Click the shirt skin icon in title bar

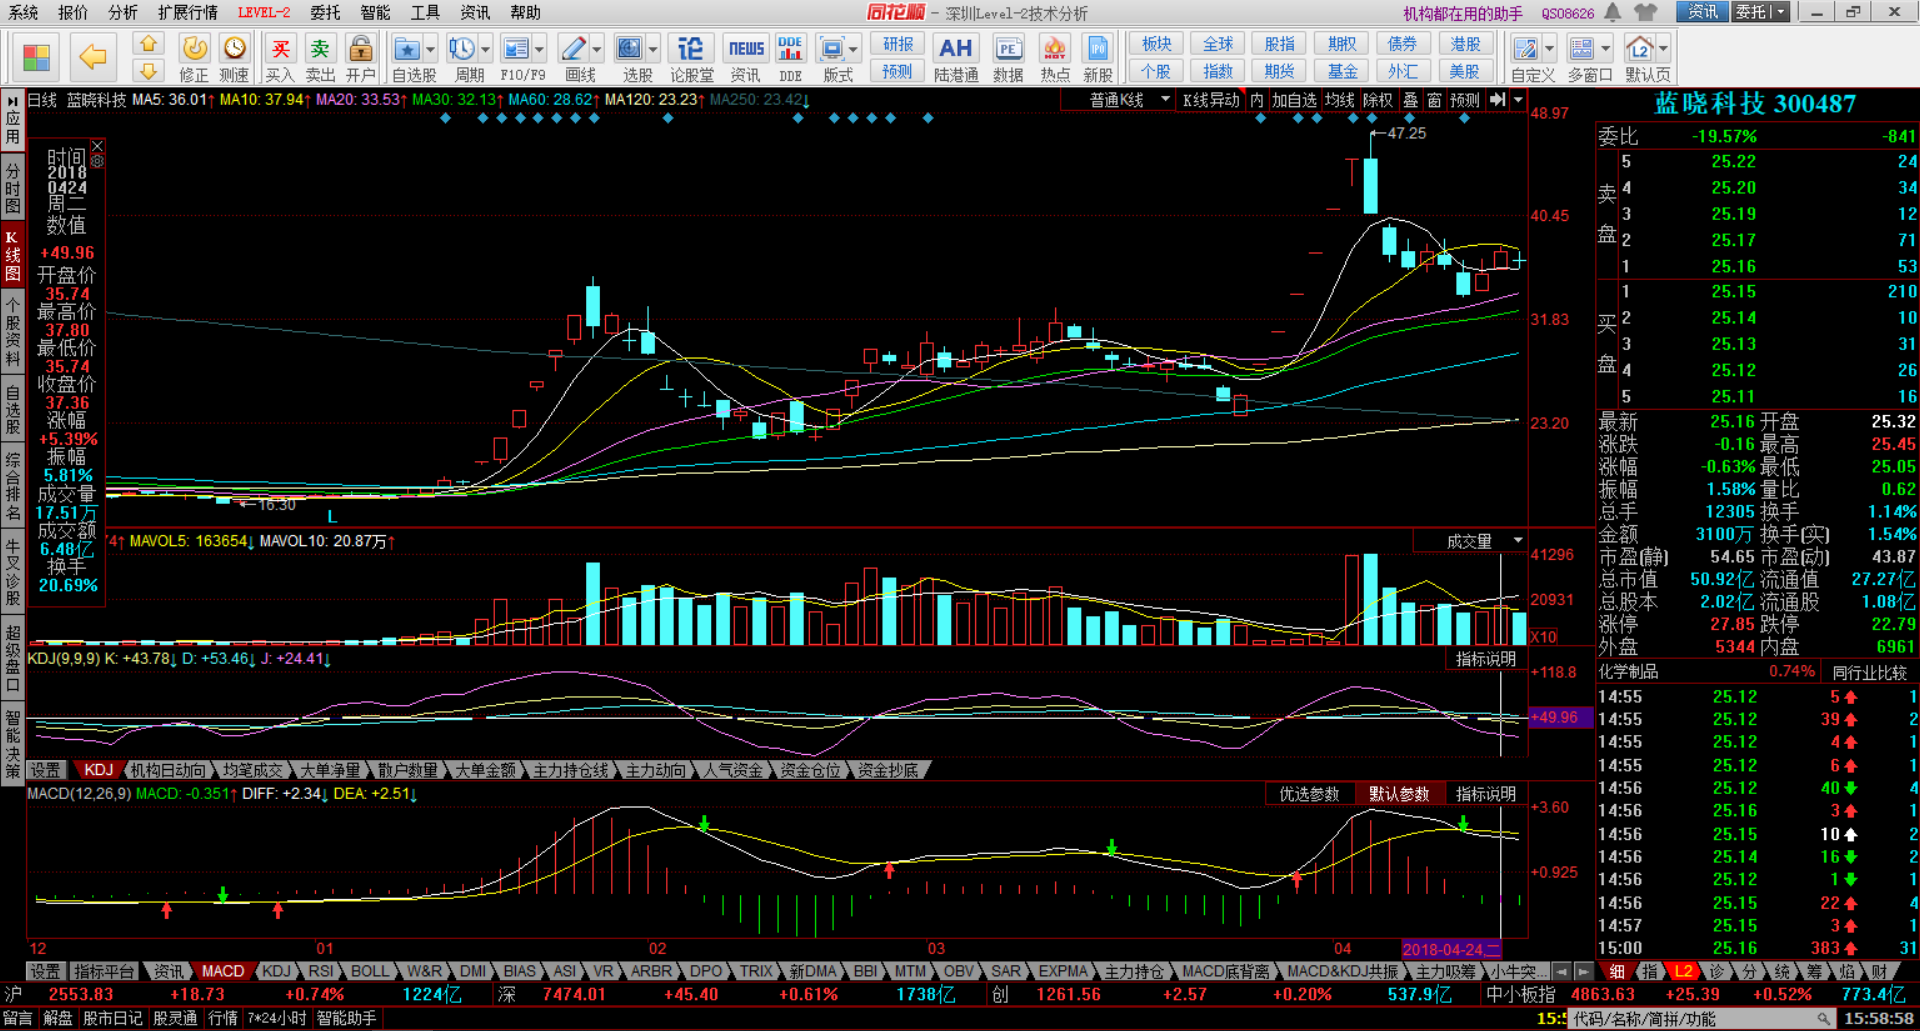coord(1646,12)
